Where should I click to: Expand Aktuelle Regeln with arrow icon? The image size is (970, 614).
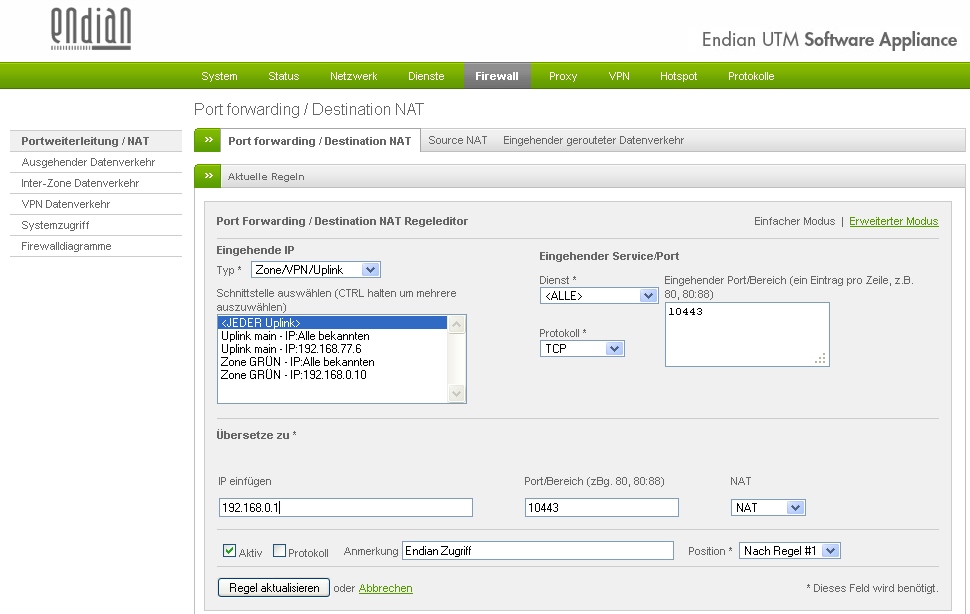[208, 176]
